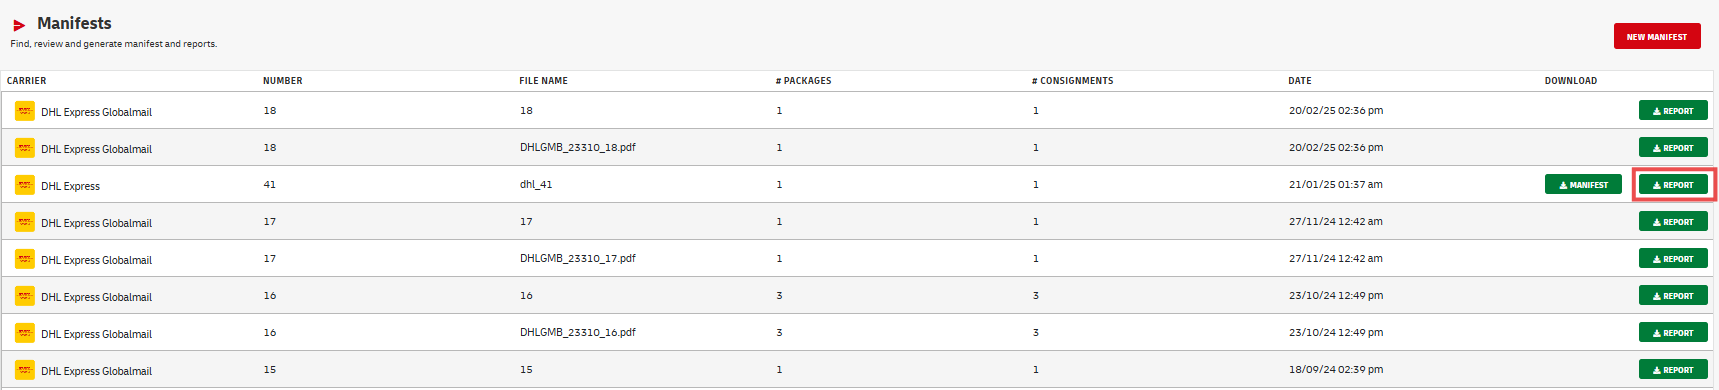The width and height of the screenshot is (1719, 390).
Task: Click the red New Manifest button
Action: 1657,36
